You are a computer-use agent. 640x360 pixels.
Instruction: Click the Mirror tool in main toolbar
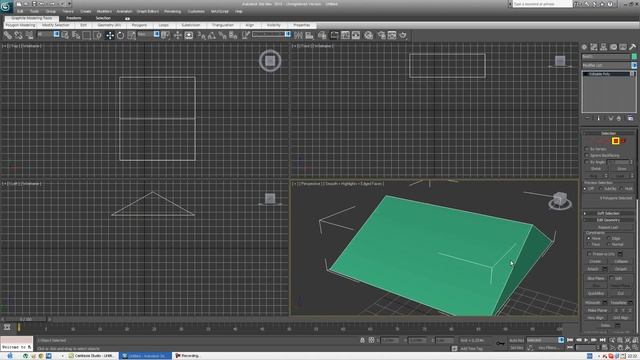pos(298,36)
